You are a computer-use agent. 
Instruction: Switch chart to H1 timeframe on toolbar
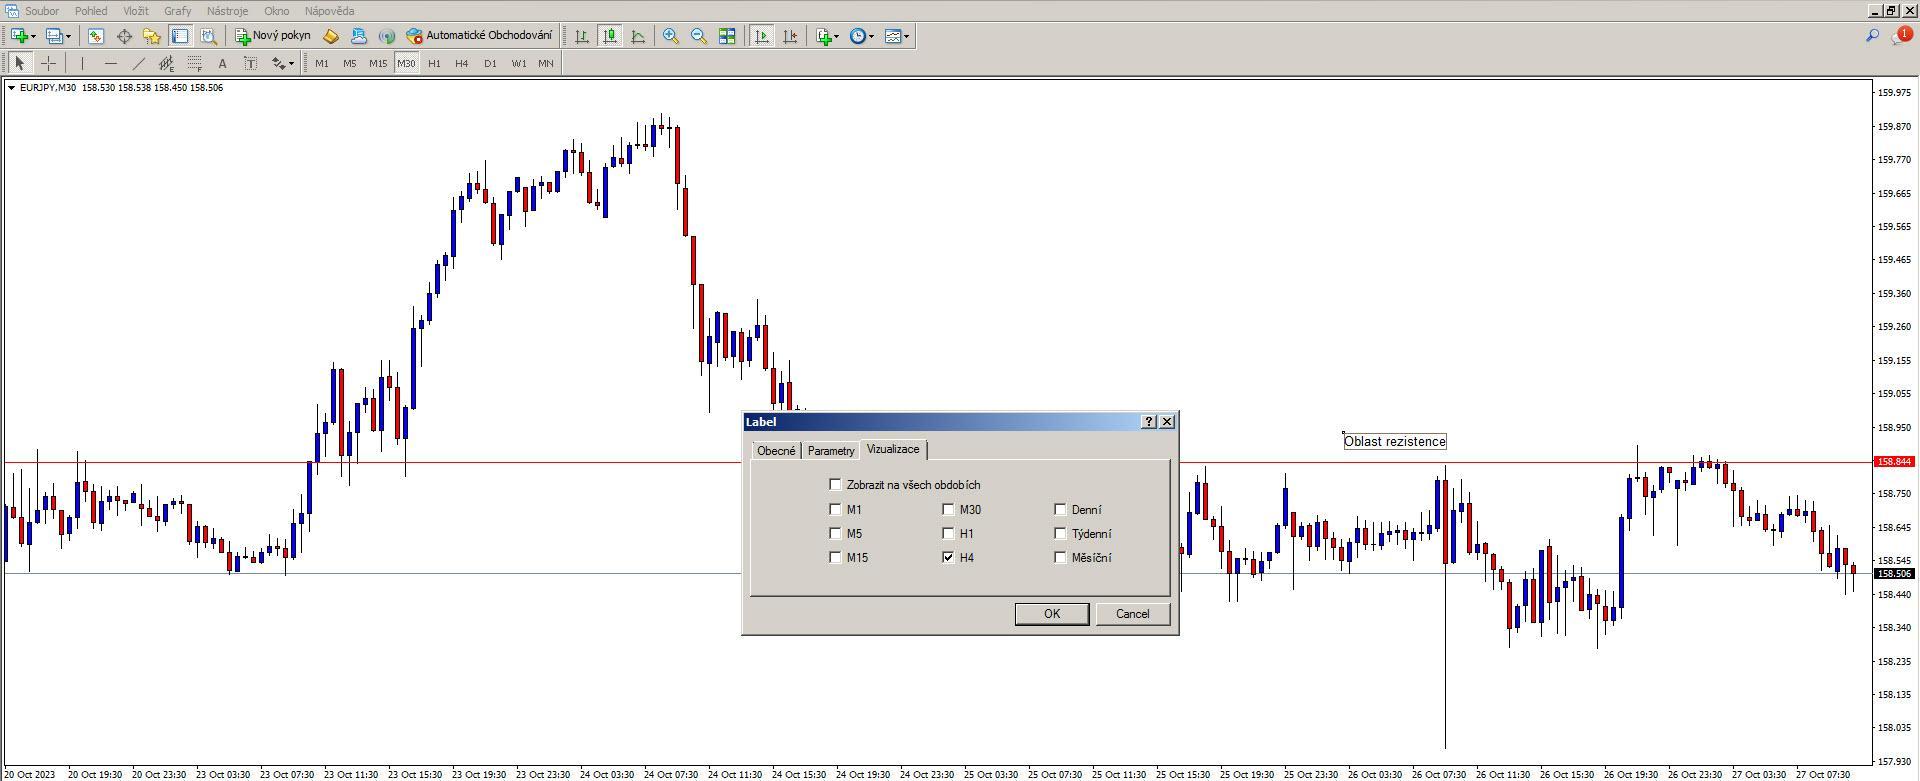[x=434, y=63]
